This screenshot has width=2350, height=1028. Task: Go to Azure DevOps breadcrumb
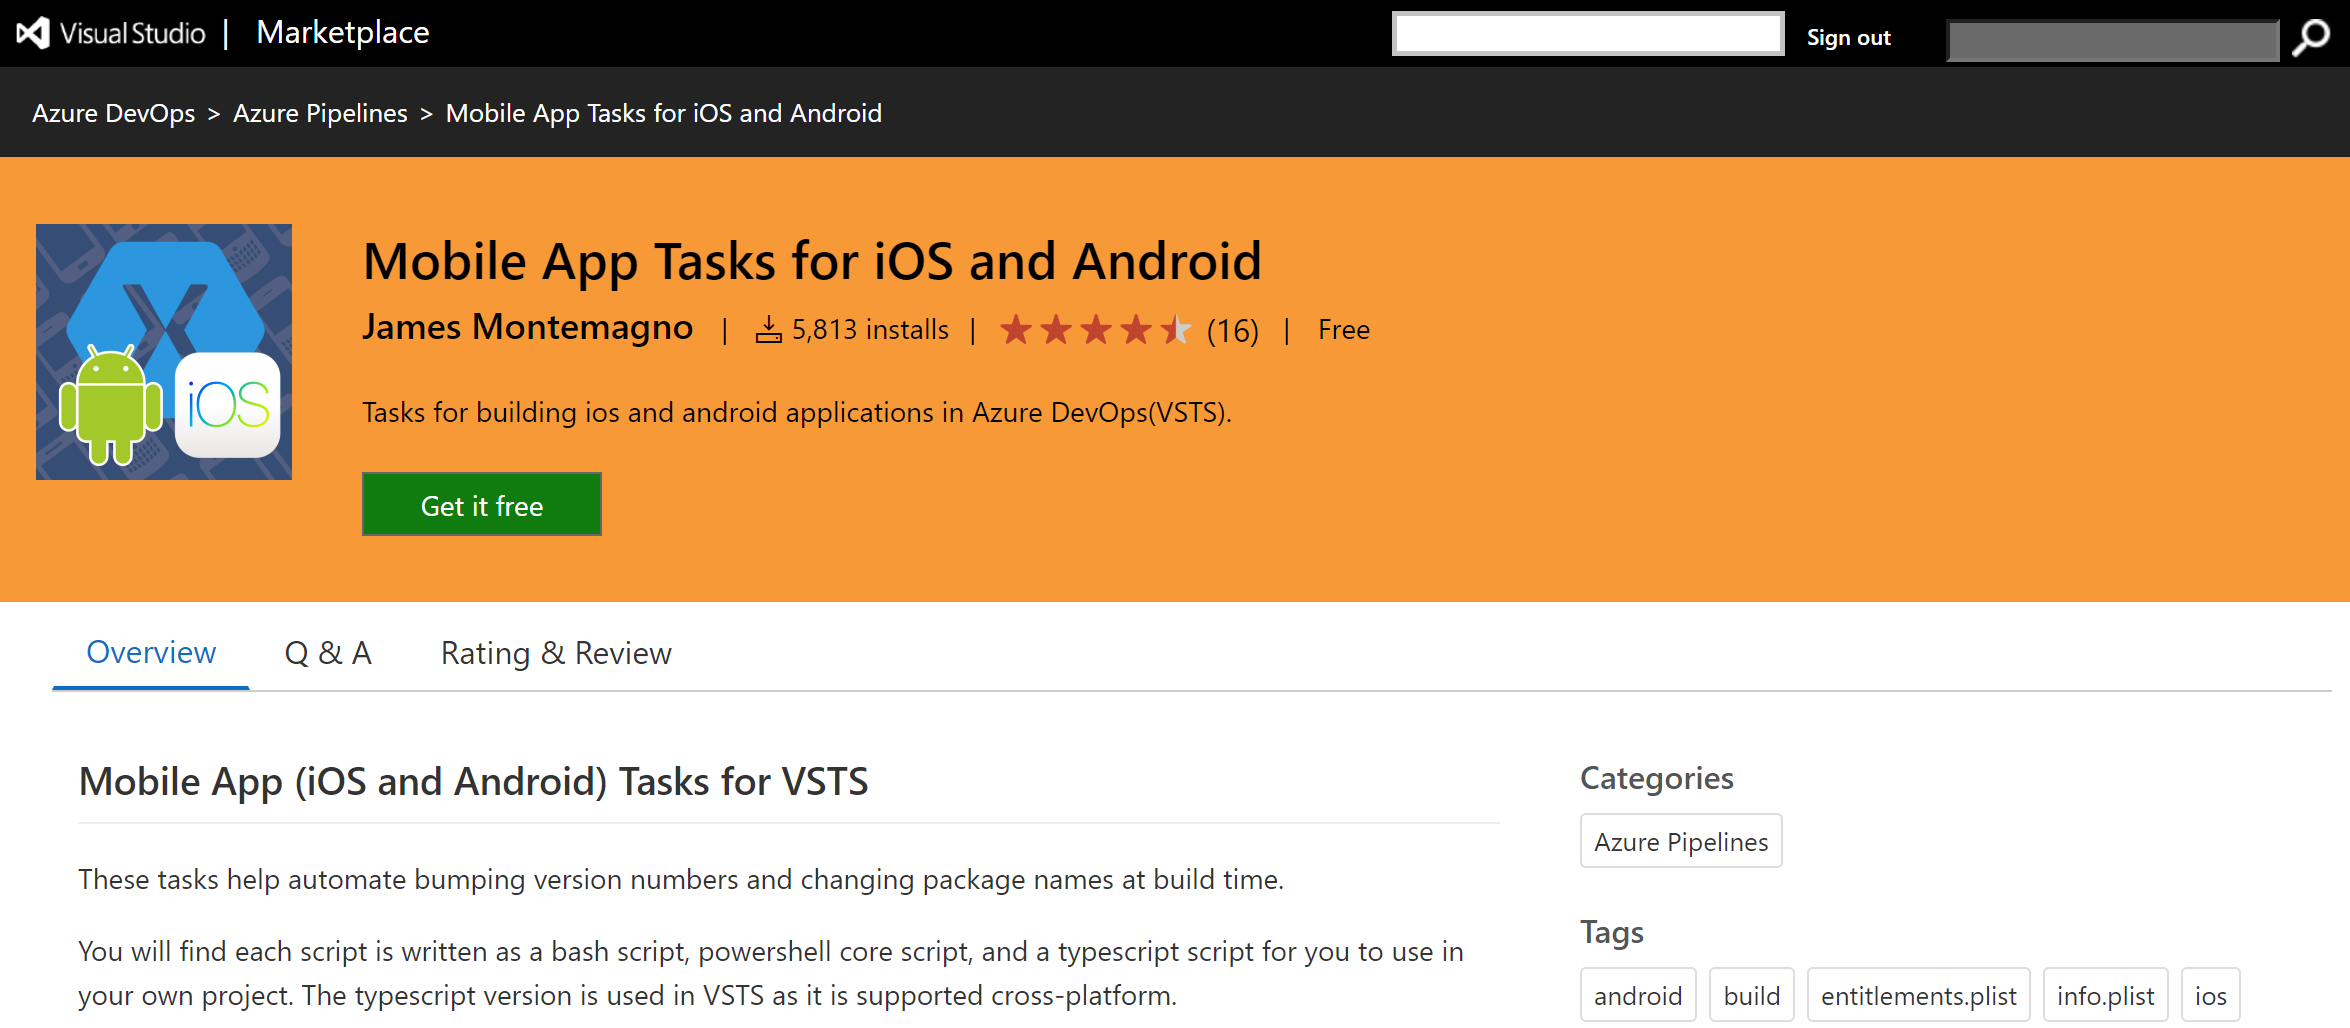tap(114, 113)
